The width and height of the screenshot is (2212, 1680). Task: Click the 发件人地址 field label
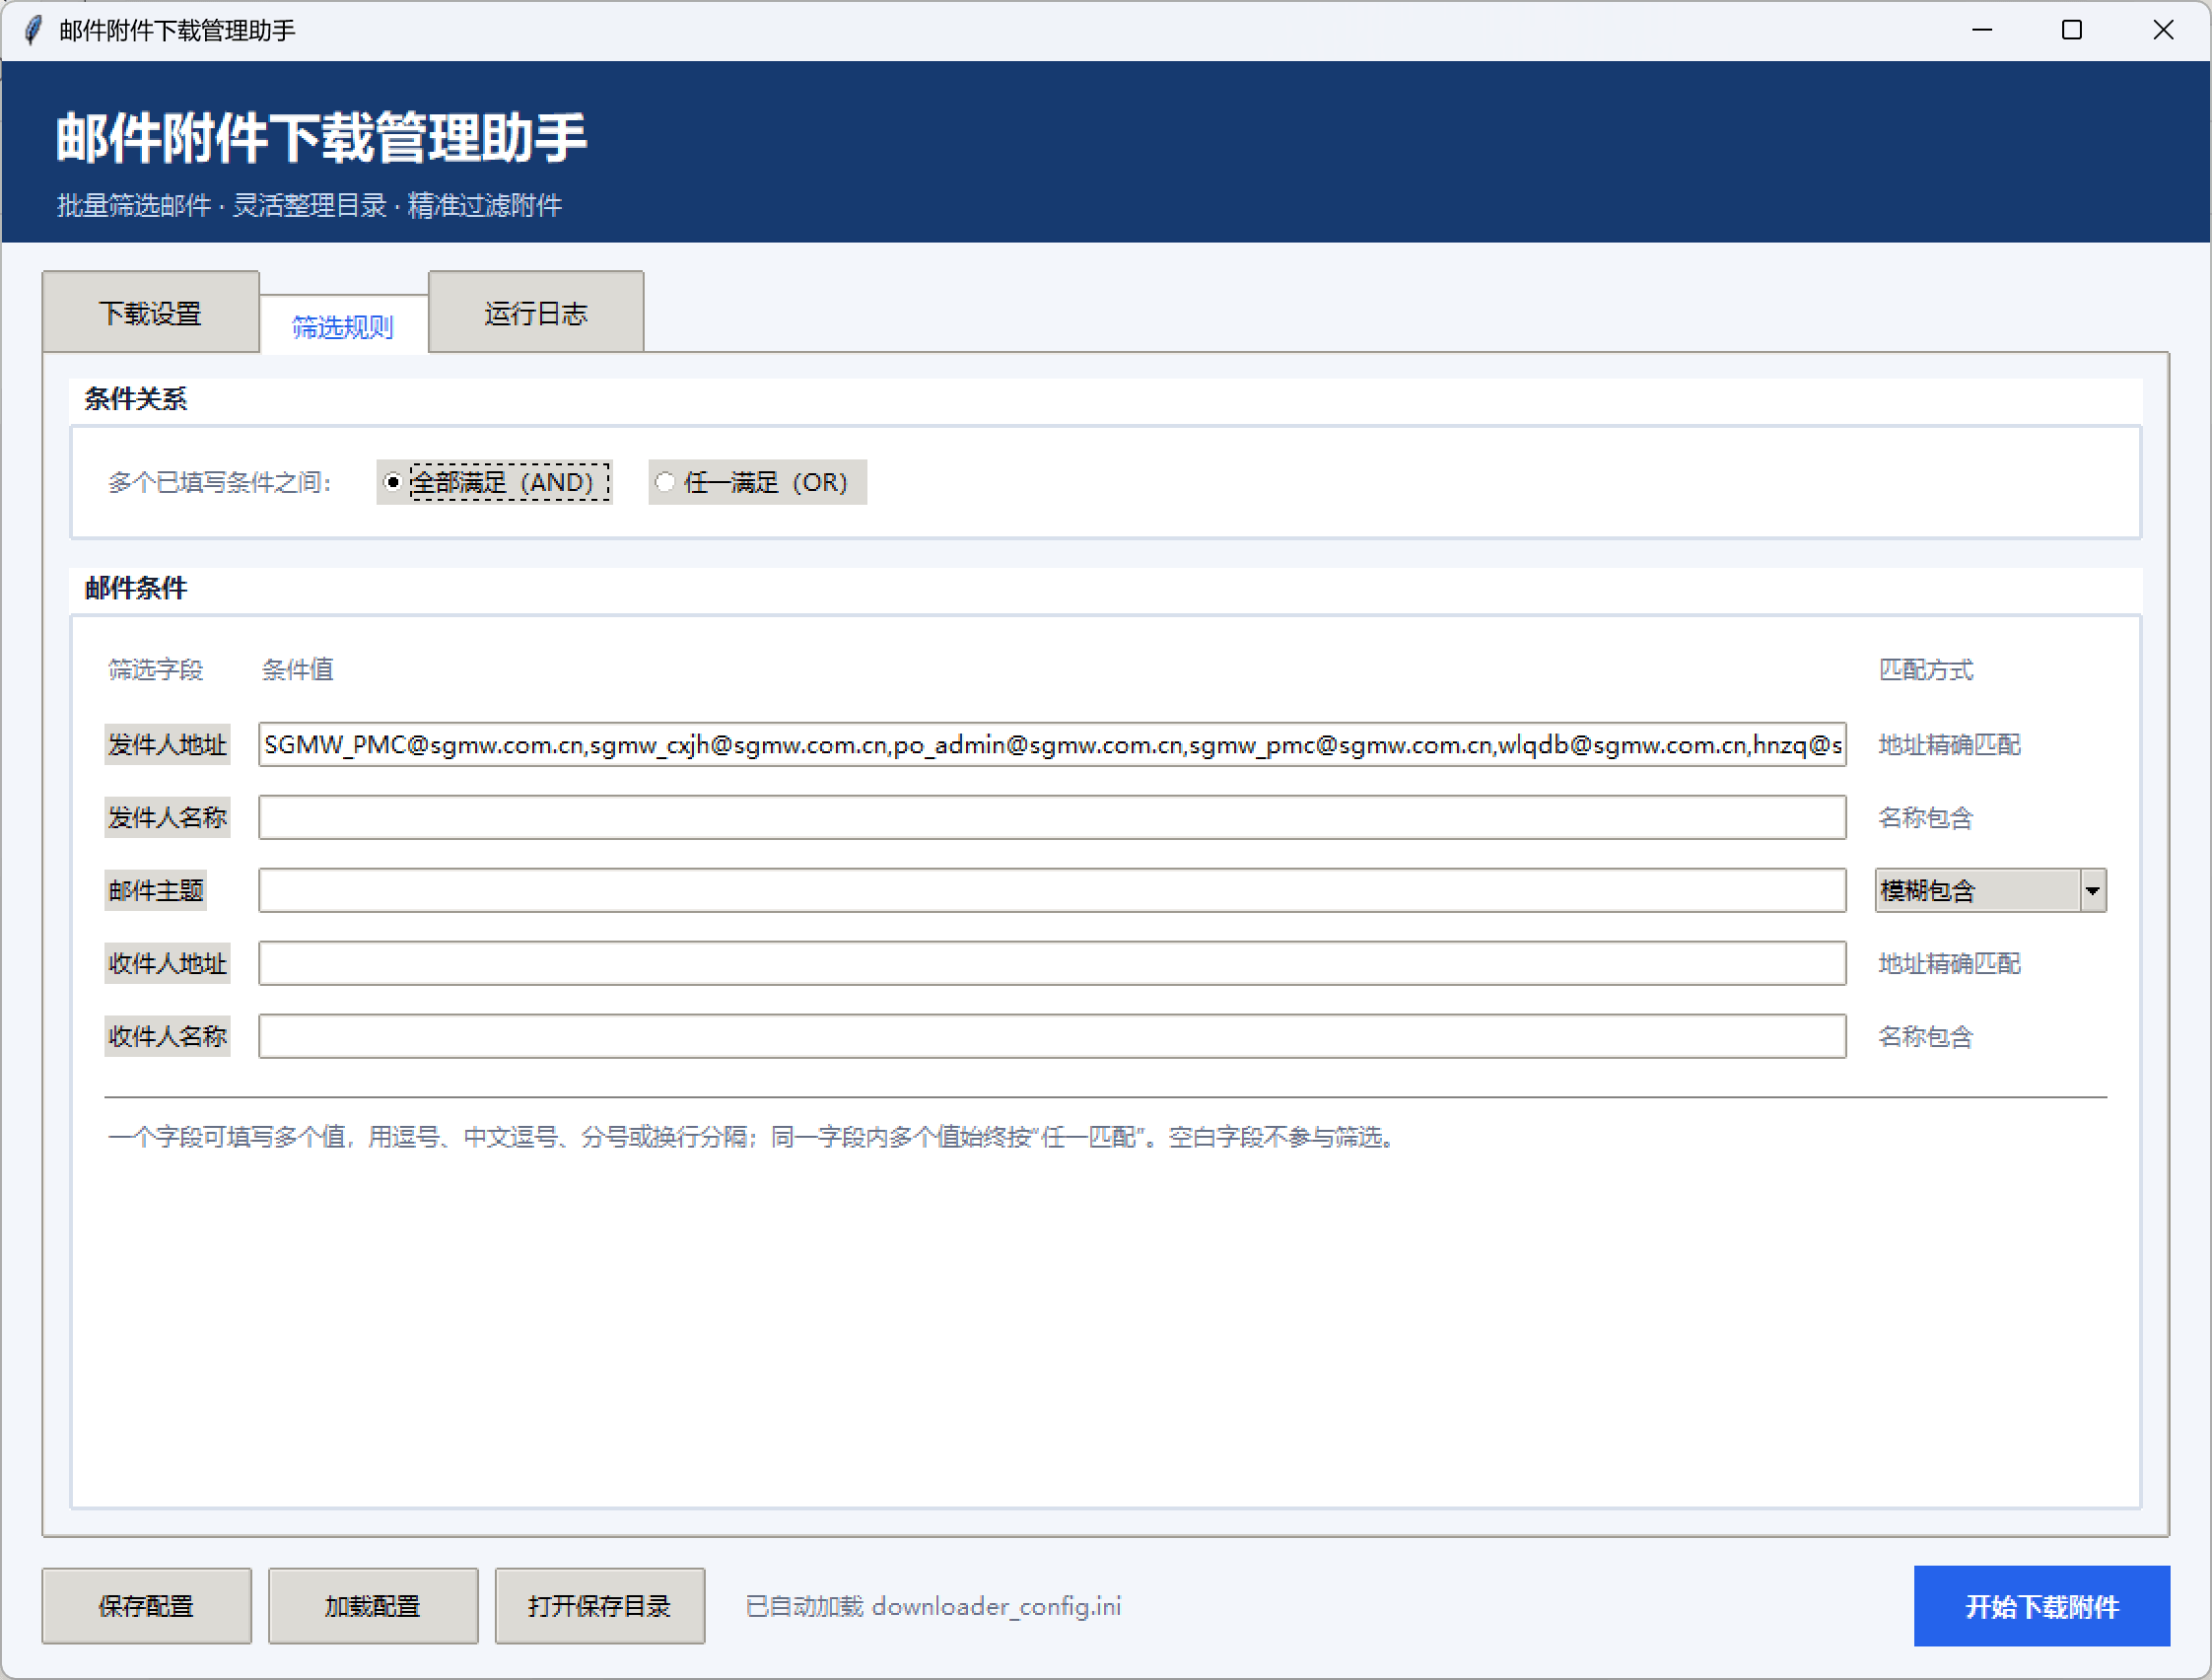click(x=167, y=745)
